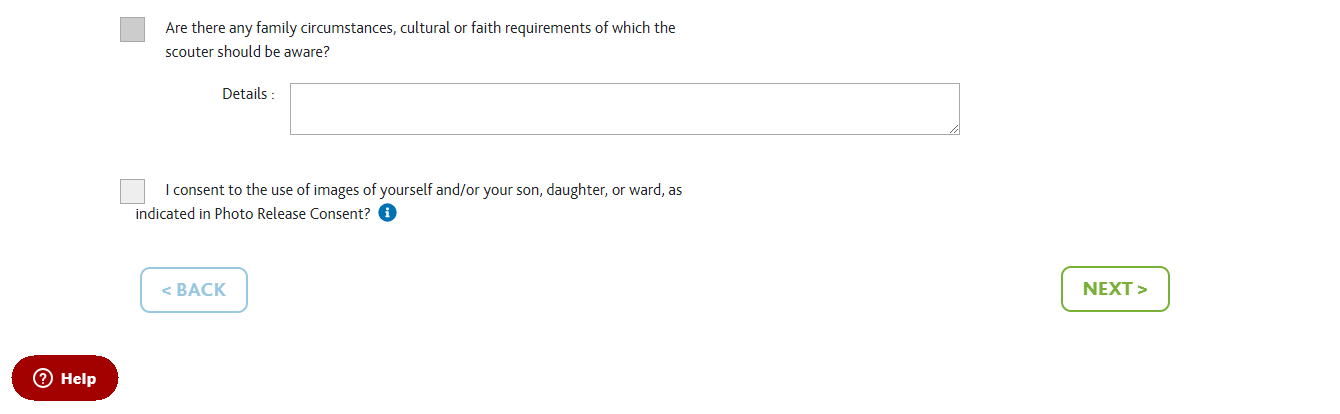Click the 'Are there any family circumstances' label
The width and height of the screenshot is (1340, 414).
click(x=420, y=40)
